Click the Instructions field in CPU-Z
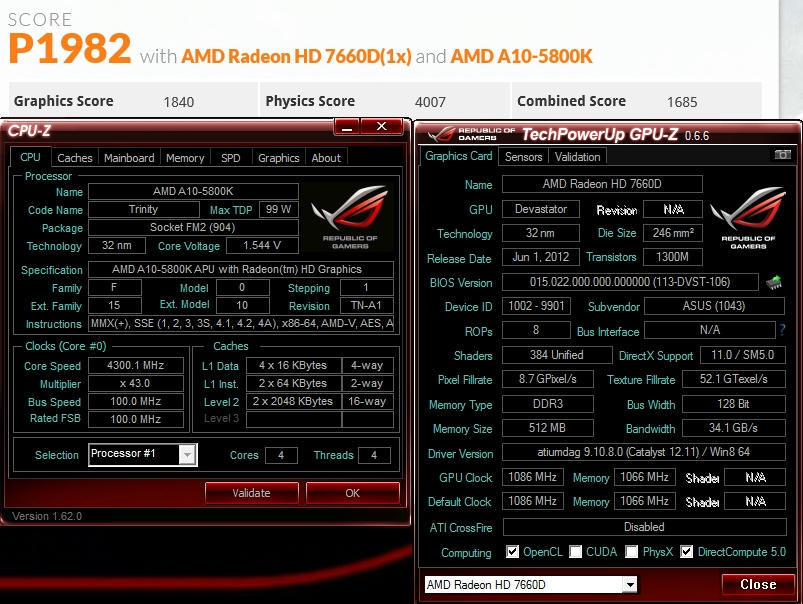The height and width of the screenshot is (604, 803). click(241, 324)
